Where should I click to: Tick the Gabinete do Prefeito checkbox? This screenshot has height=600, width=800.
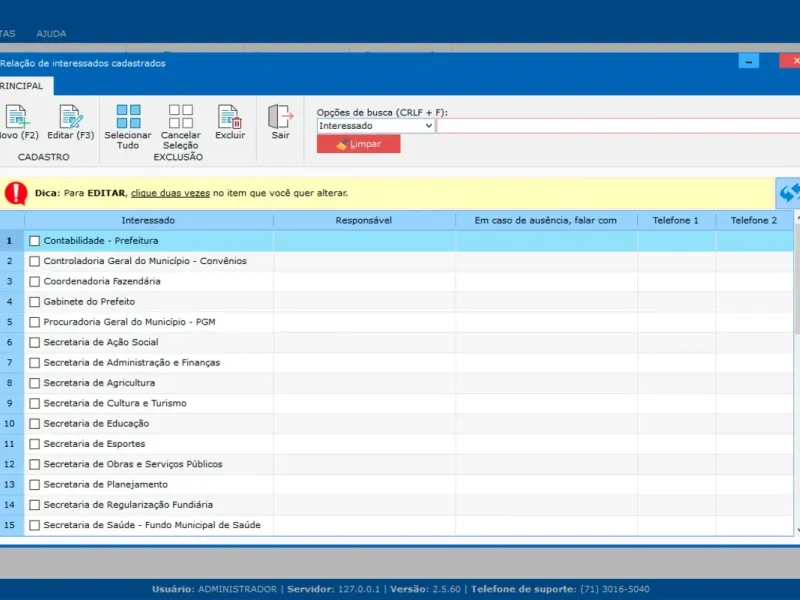pyautogui.click(x=35, y=302)
